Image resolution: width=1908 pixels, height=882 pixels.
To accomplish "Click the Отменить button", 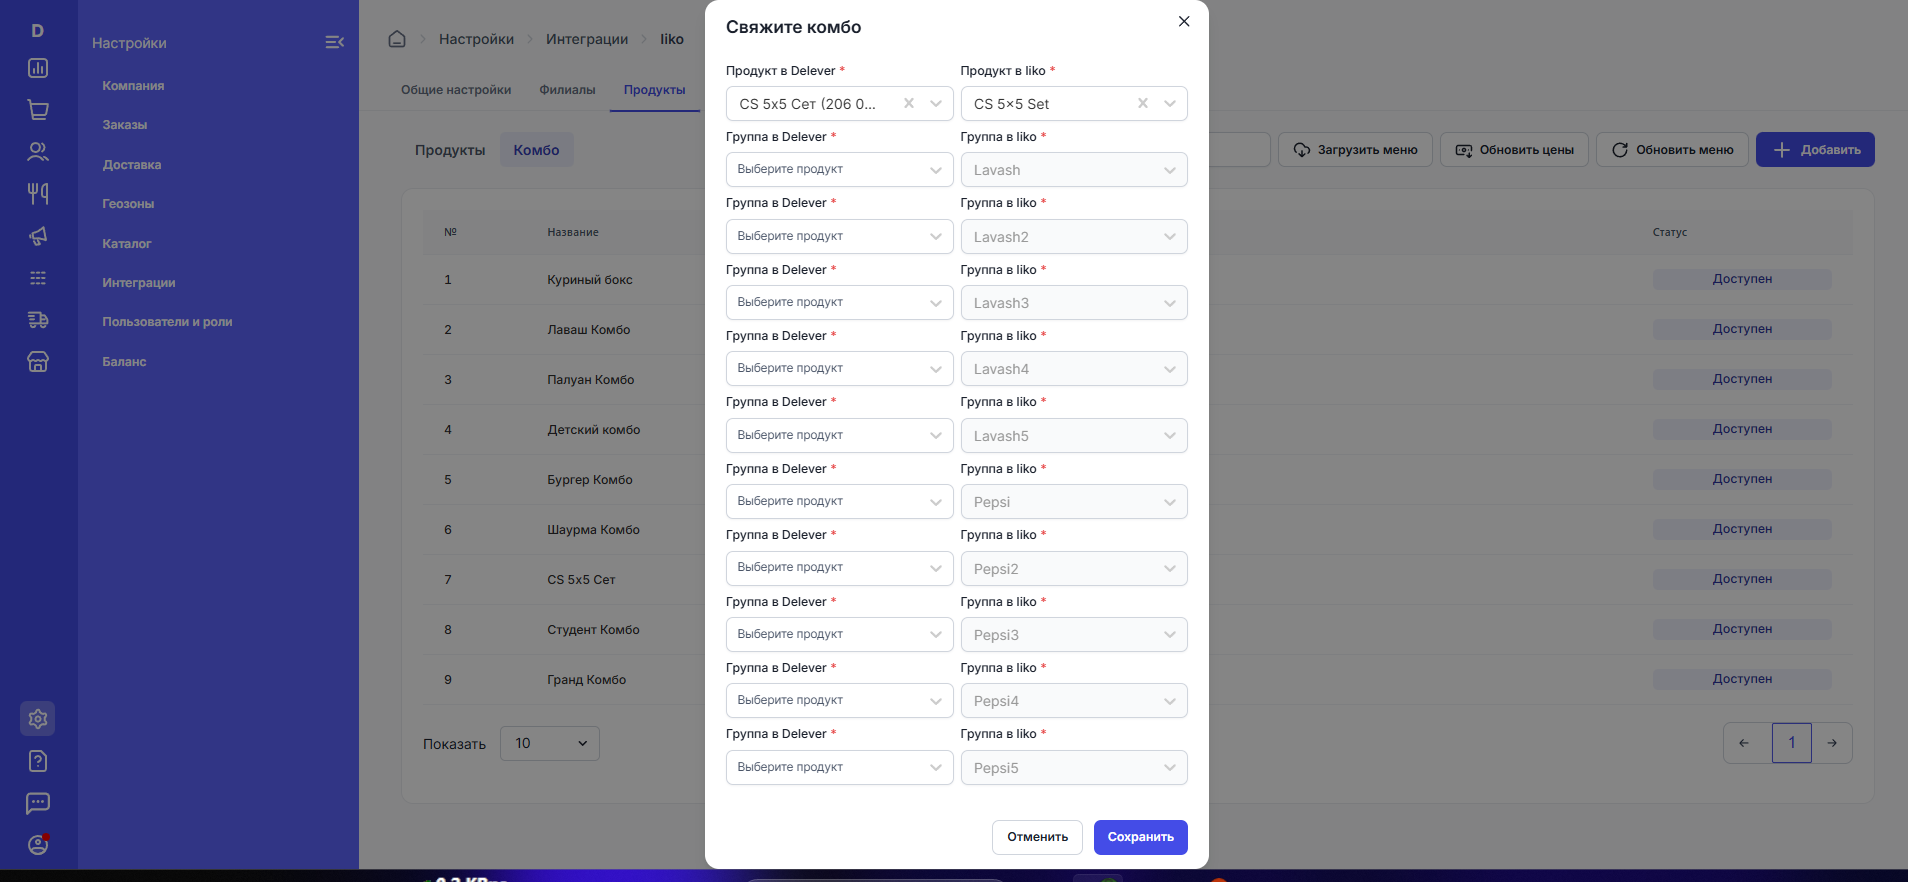I will pos(1037,838).
